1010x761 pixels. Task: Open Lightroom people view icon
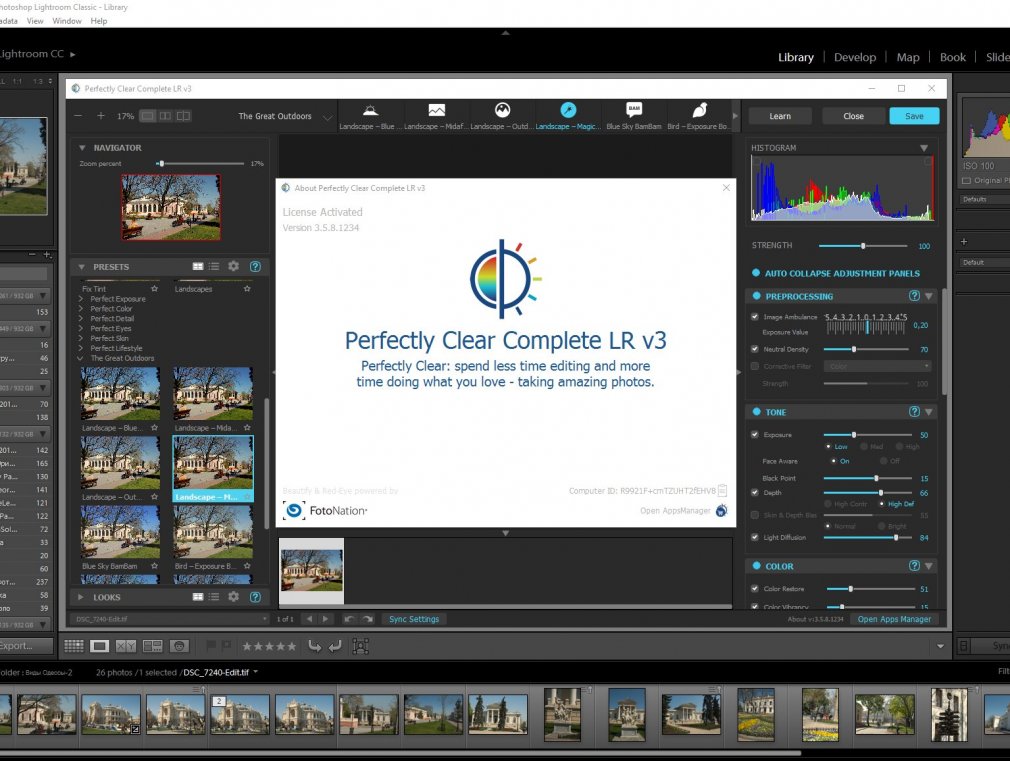pyautogui.click(x=179, y=646)
